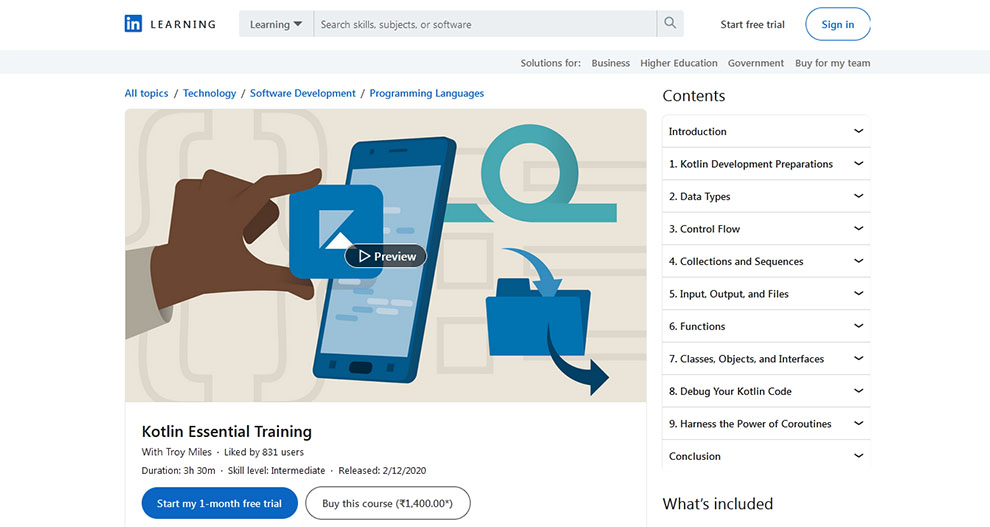Click 'Duration: 3h 30m' text
The image size is (990, 527).
point(179,471)
